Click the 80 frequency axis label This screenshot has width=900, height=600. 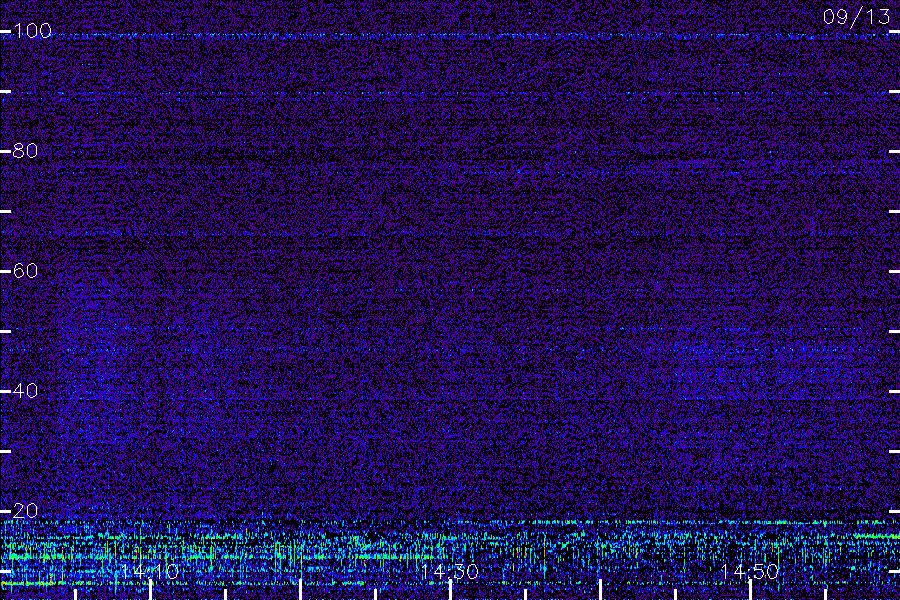(x=25, y=151)
